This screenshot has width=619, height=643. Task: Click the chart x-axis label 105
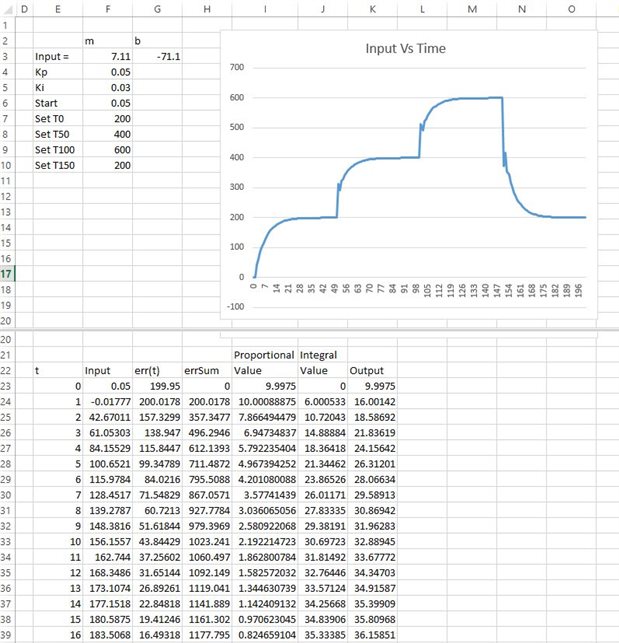[427, 290]
